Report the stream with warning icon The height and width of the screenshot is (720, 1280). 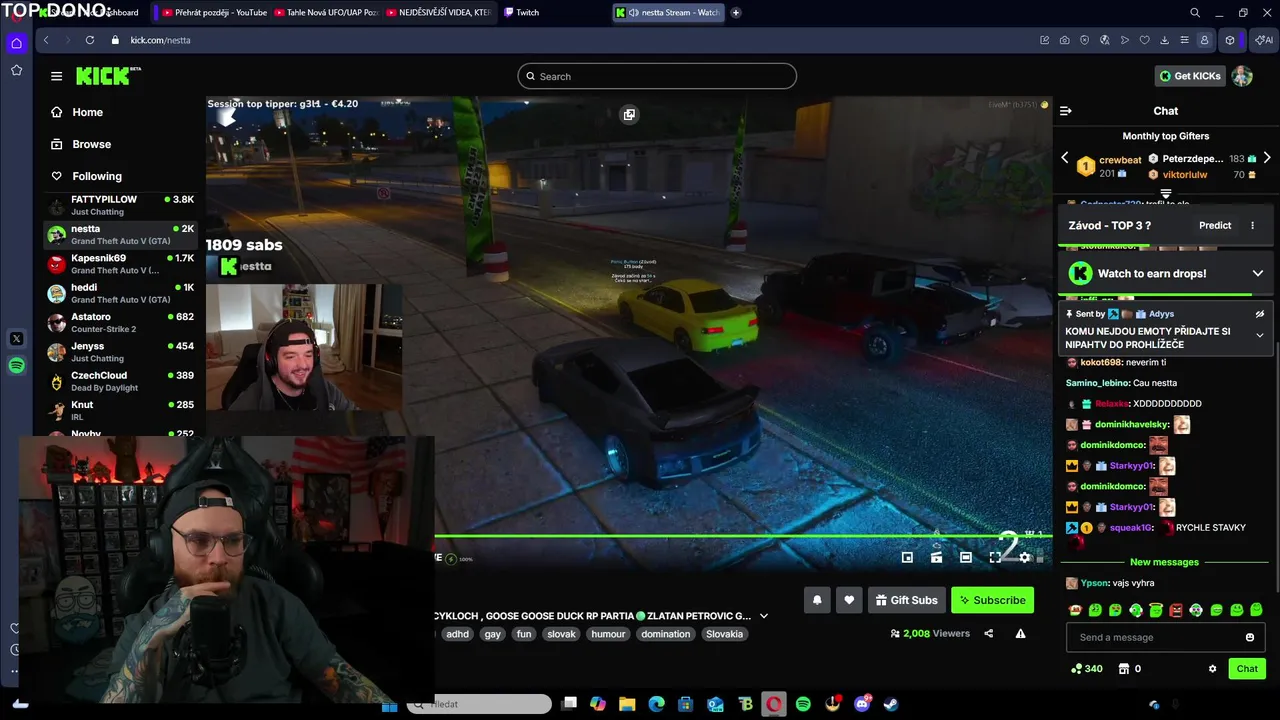(x=1020, y=633)
